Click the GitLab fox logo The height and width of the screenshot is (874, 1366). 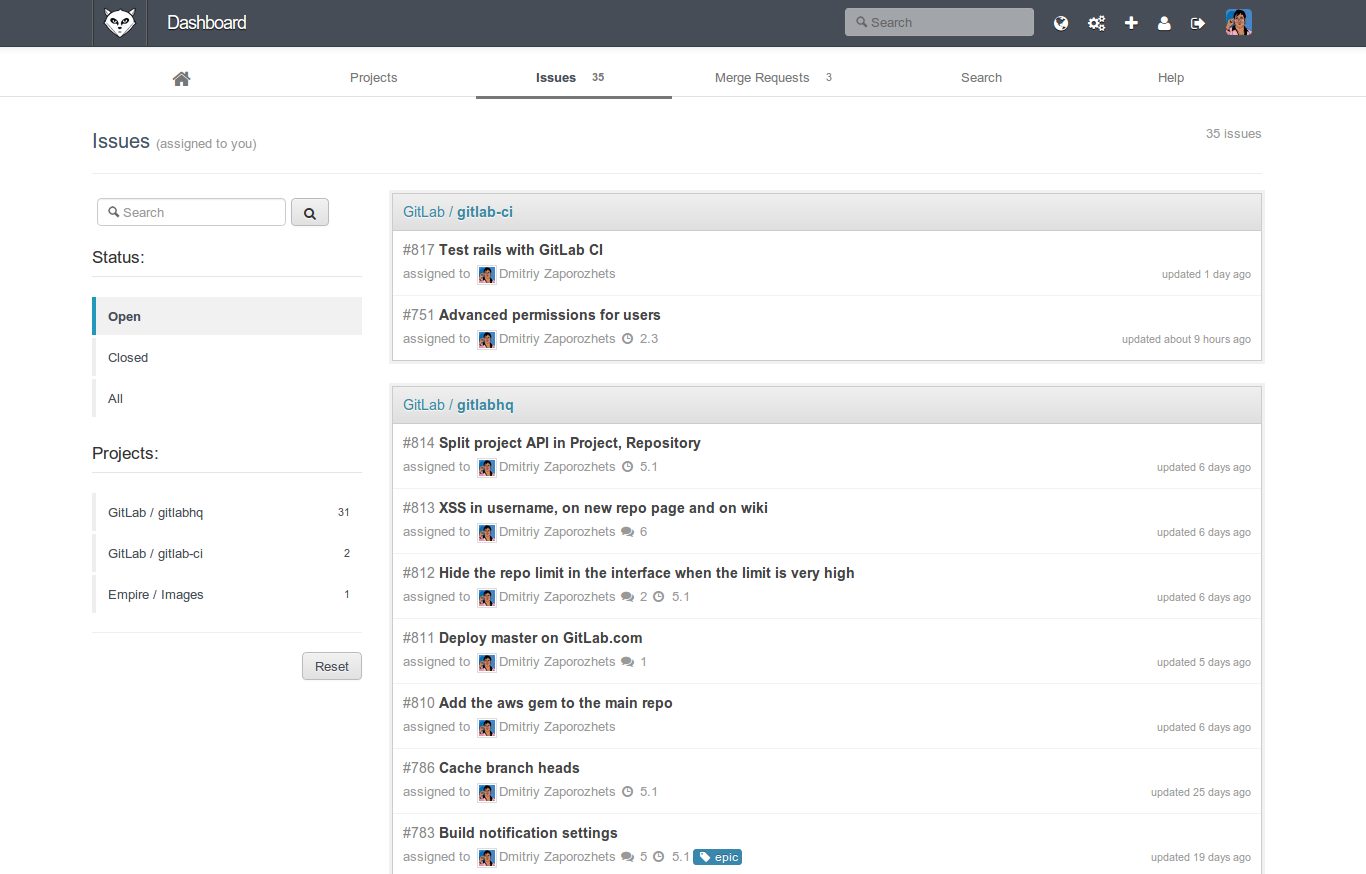pyautogui.click(x=120, y=23)
